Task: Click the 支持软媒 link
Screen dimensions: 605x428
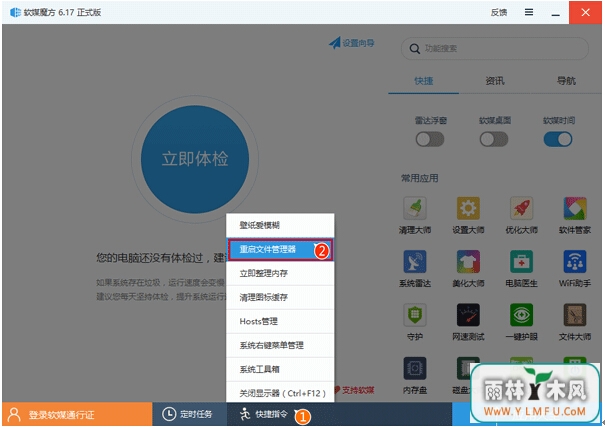Action: click(x=354, y=390)
